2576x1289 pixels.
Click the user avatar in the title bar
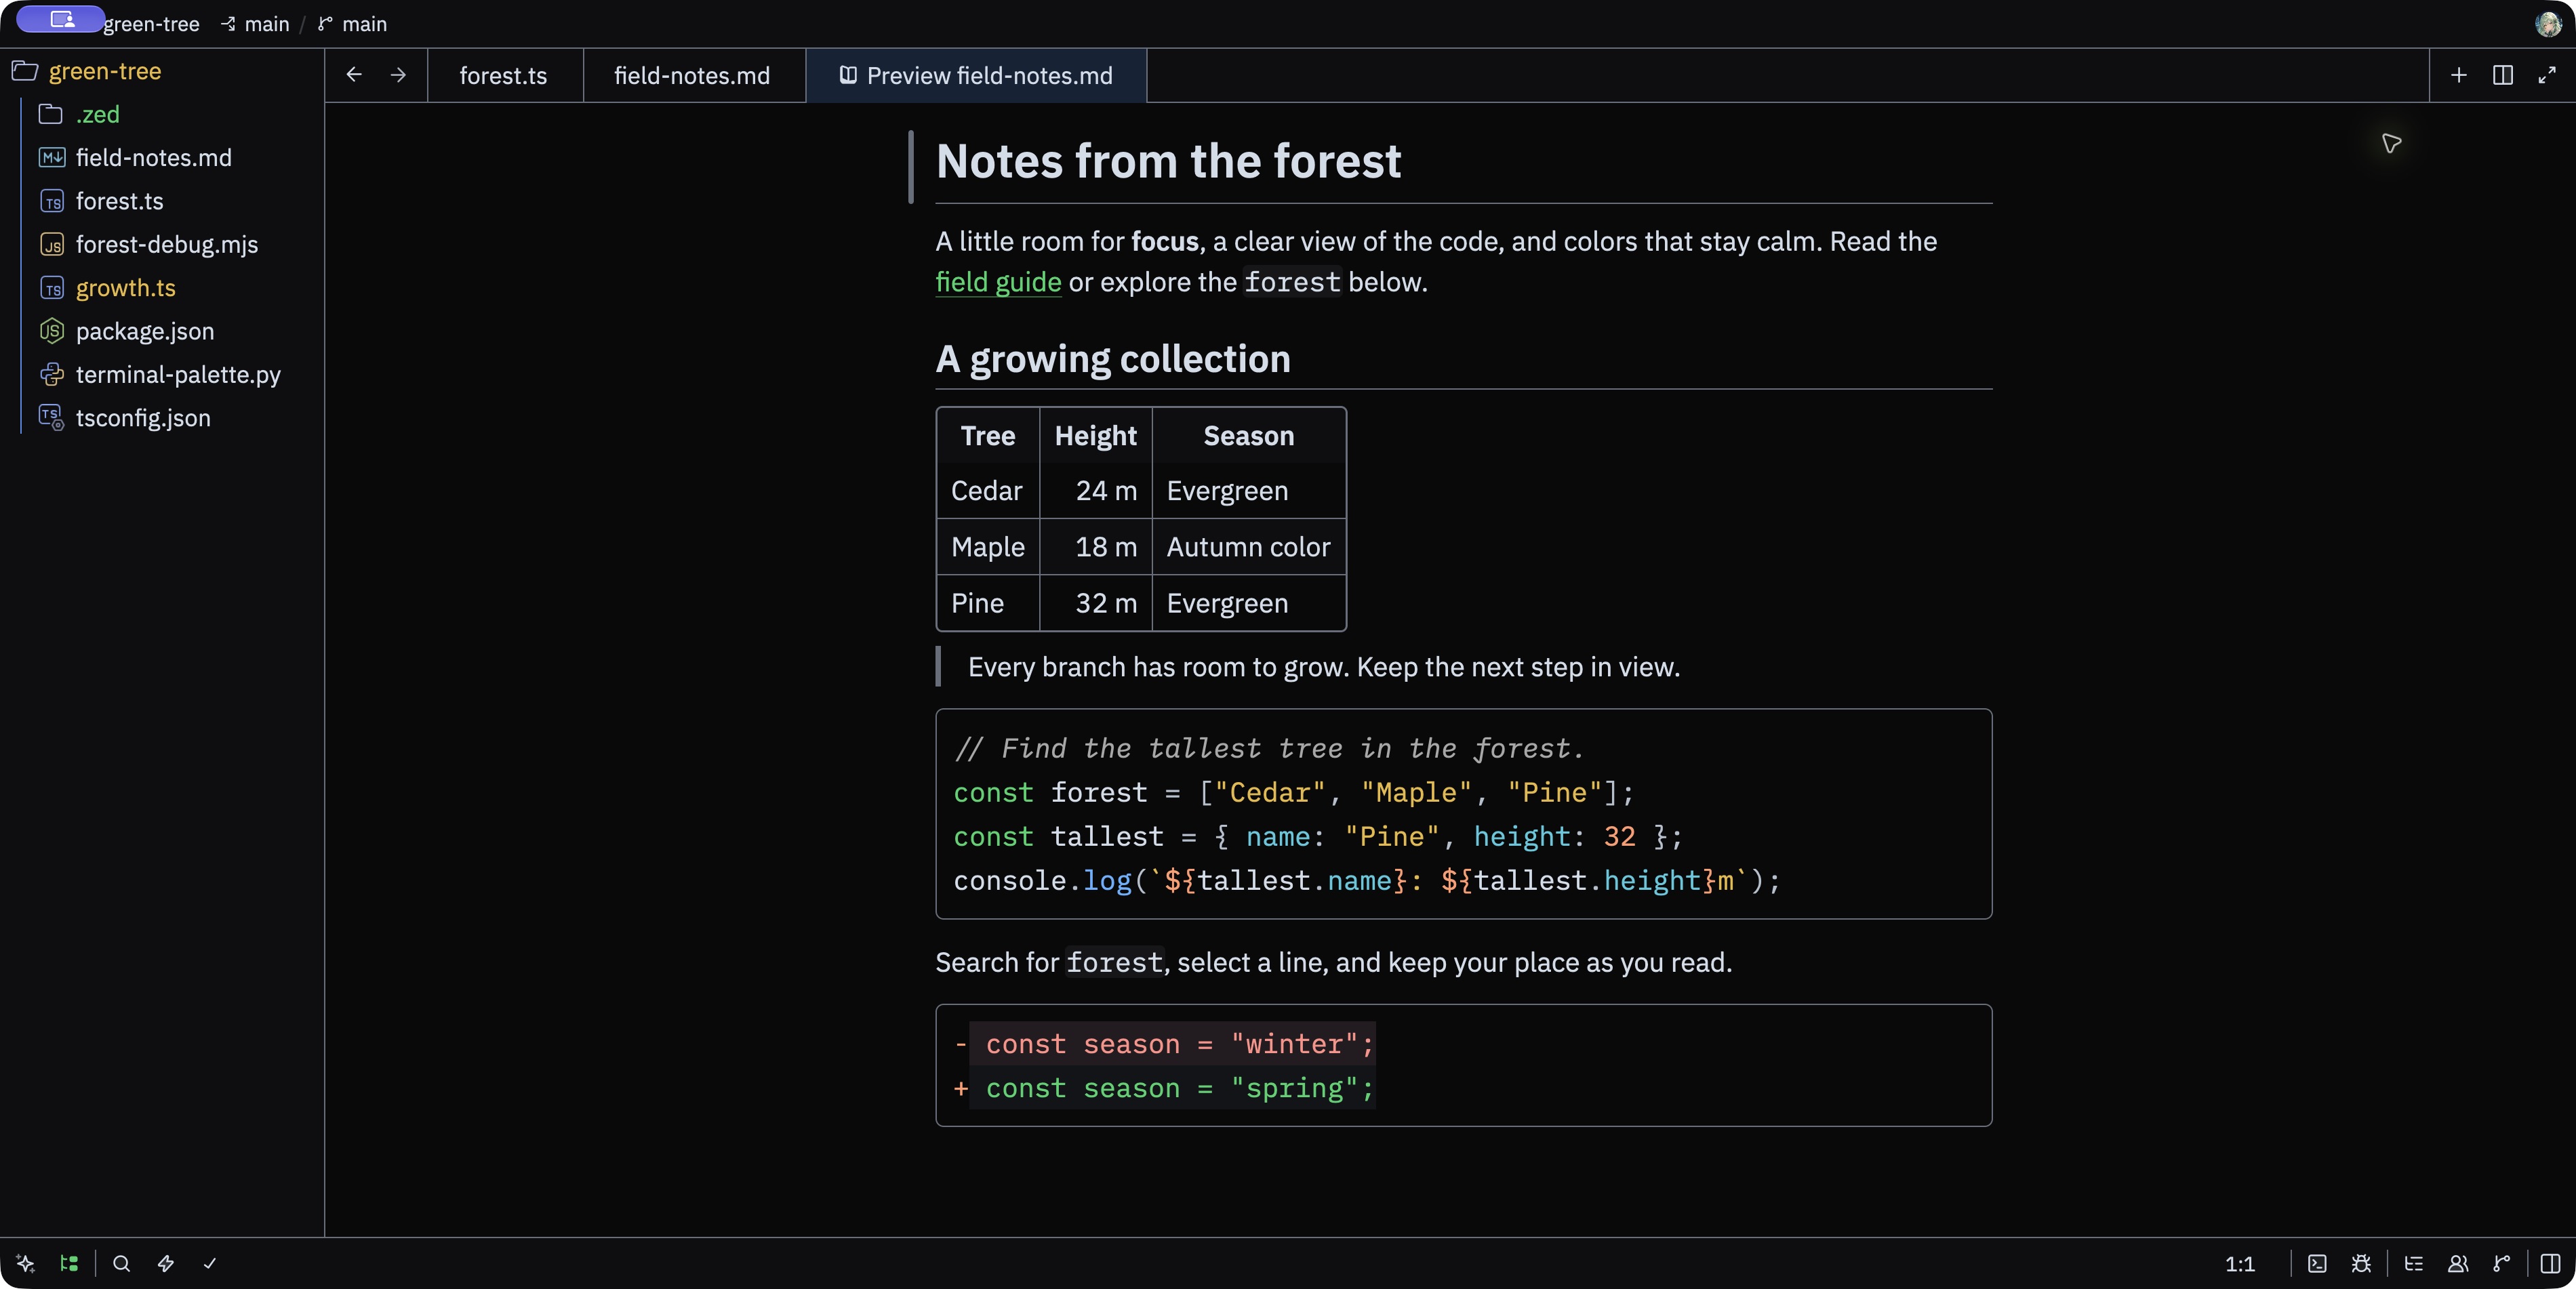click(2548, 23)
